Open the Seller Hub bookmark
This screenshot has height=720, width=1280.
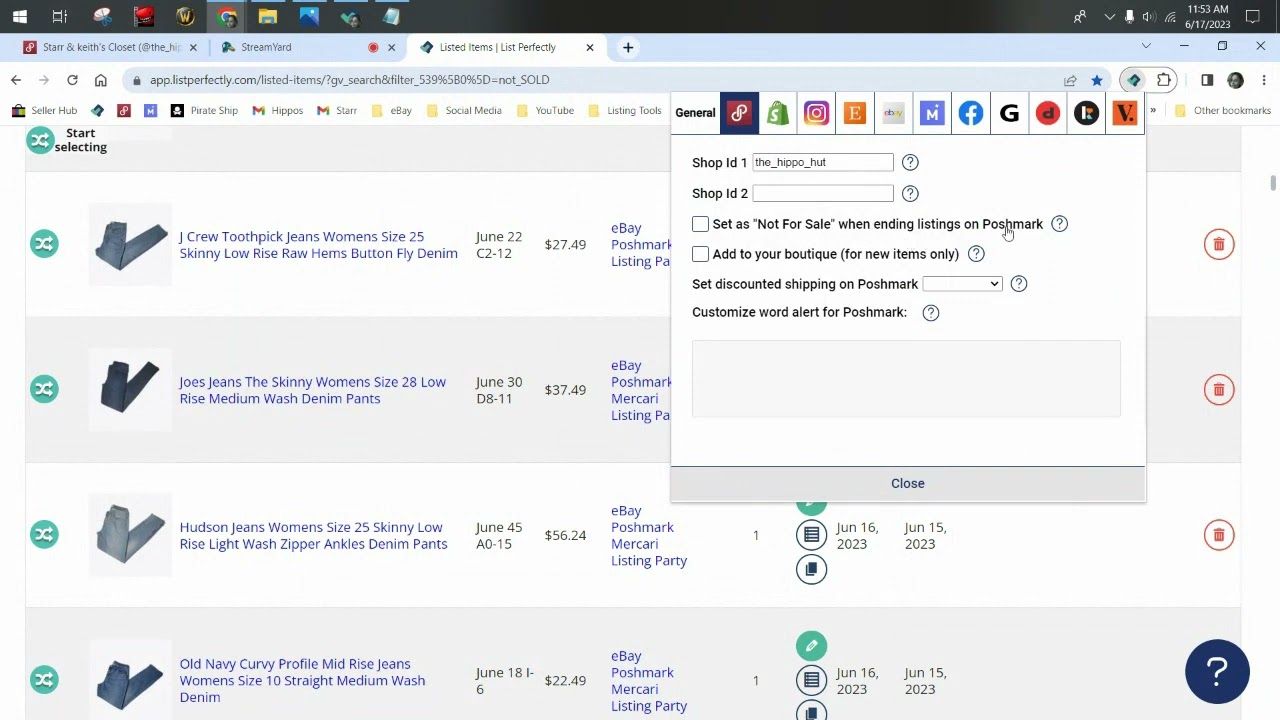44,110
